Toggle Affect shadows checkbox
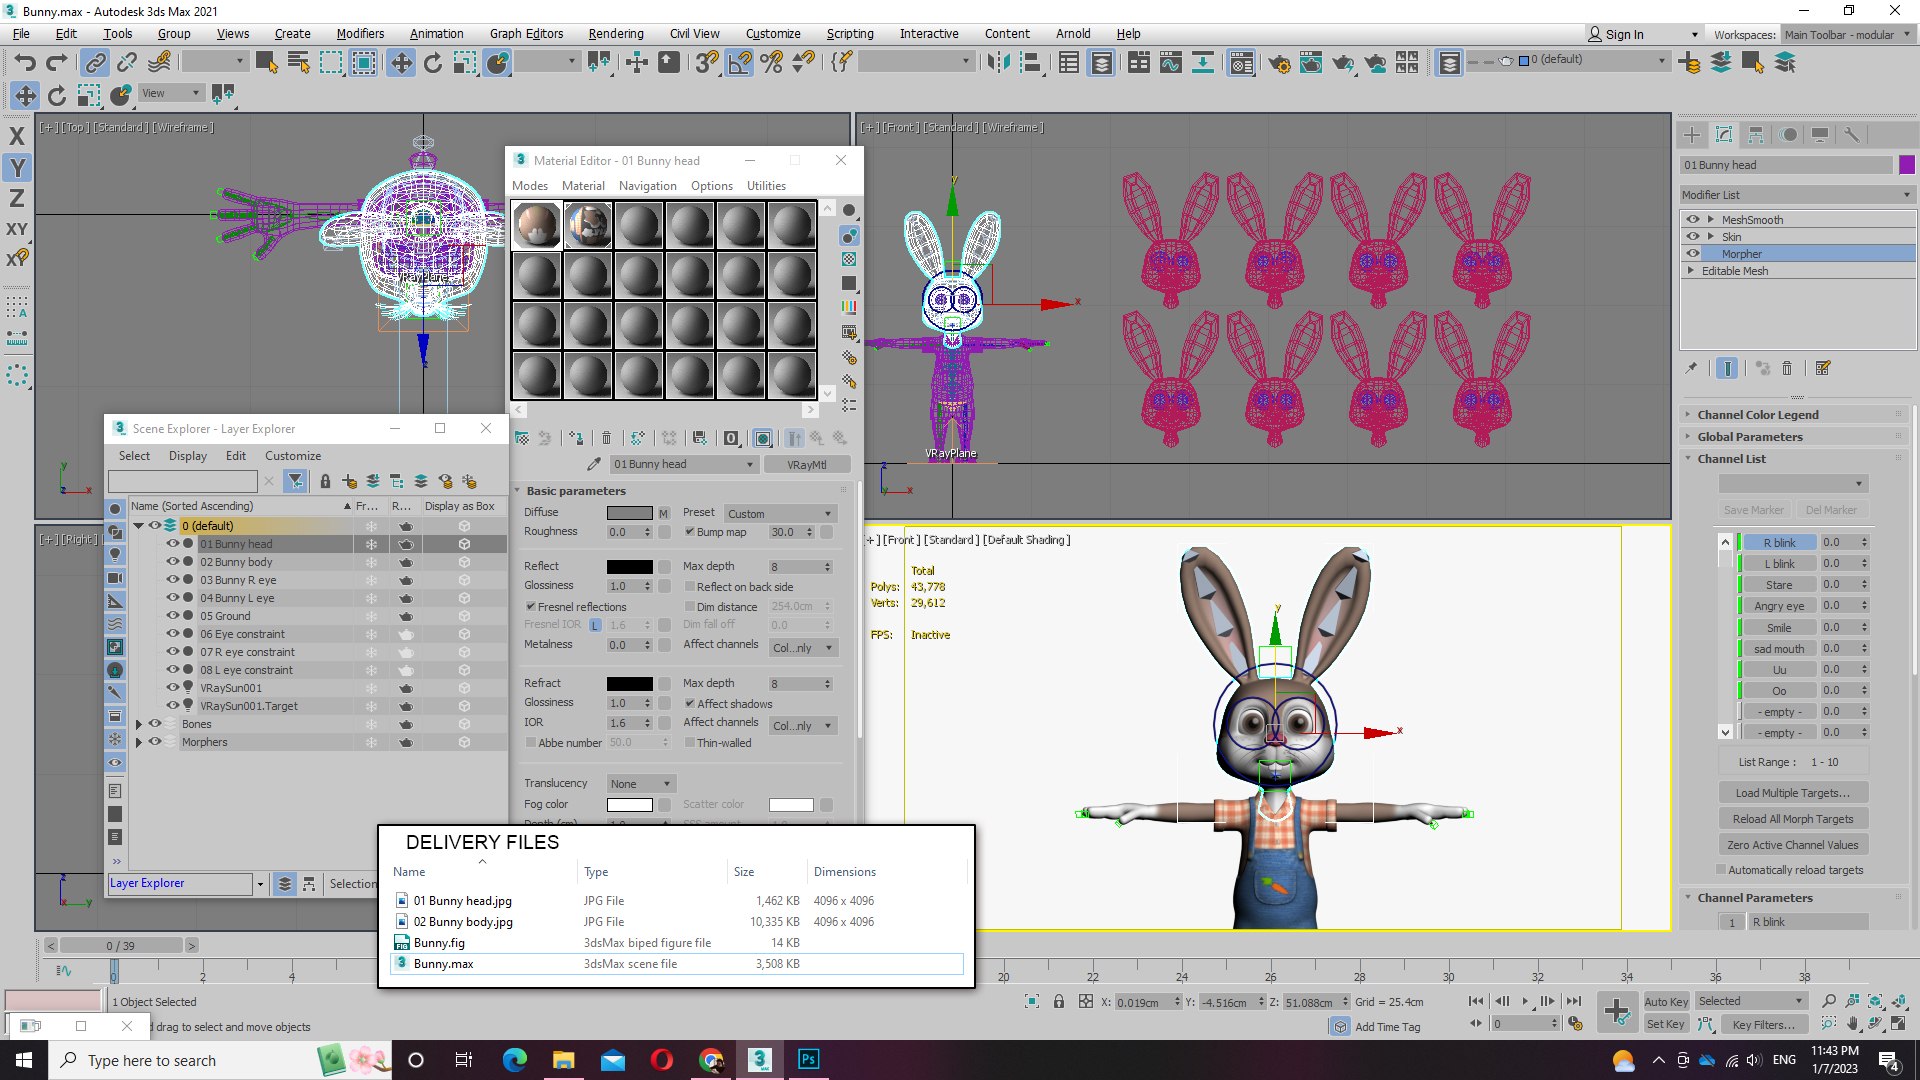 point(689,704)
